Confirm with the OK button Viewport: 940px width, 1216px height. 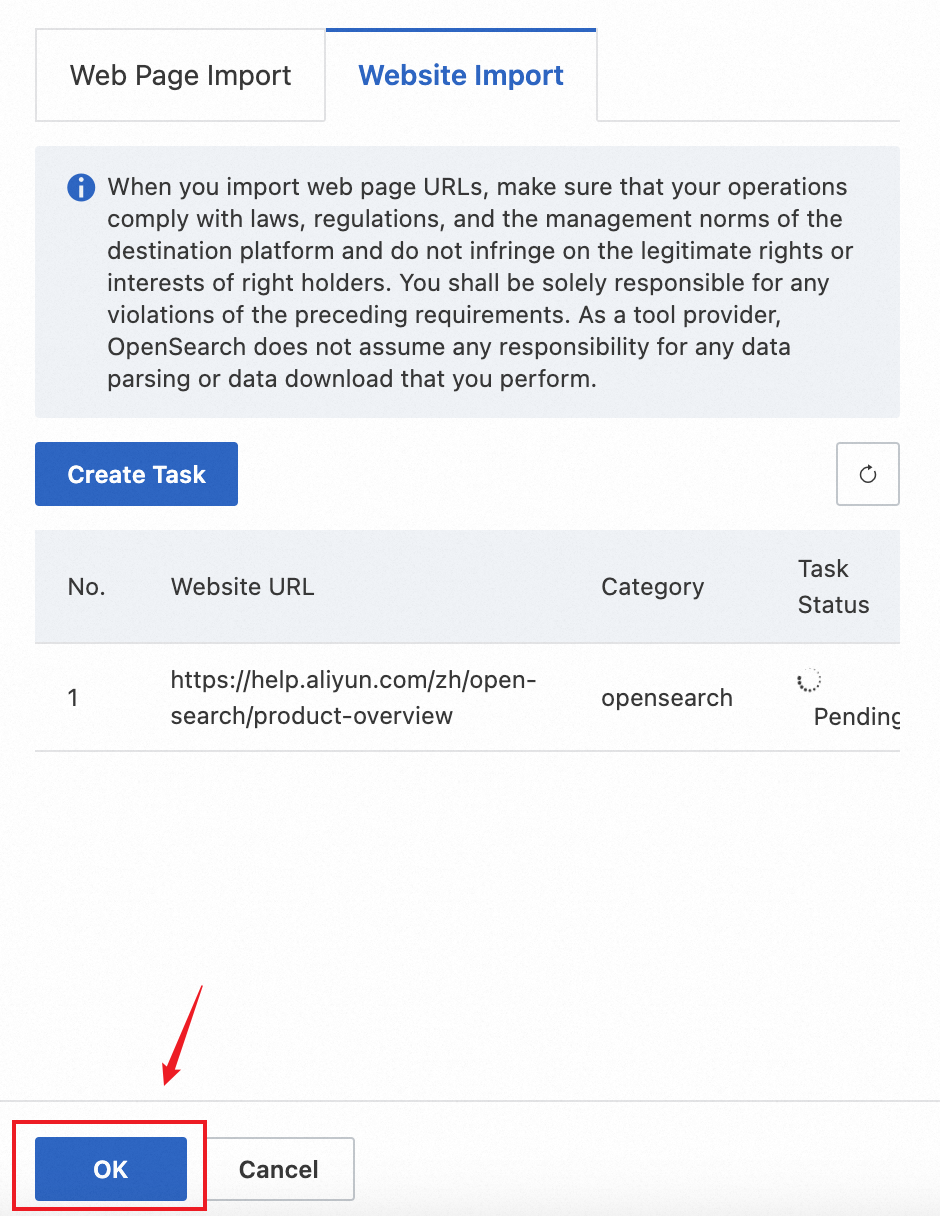click(x=111, y=1169)
